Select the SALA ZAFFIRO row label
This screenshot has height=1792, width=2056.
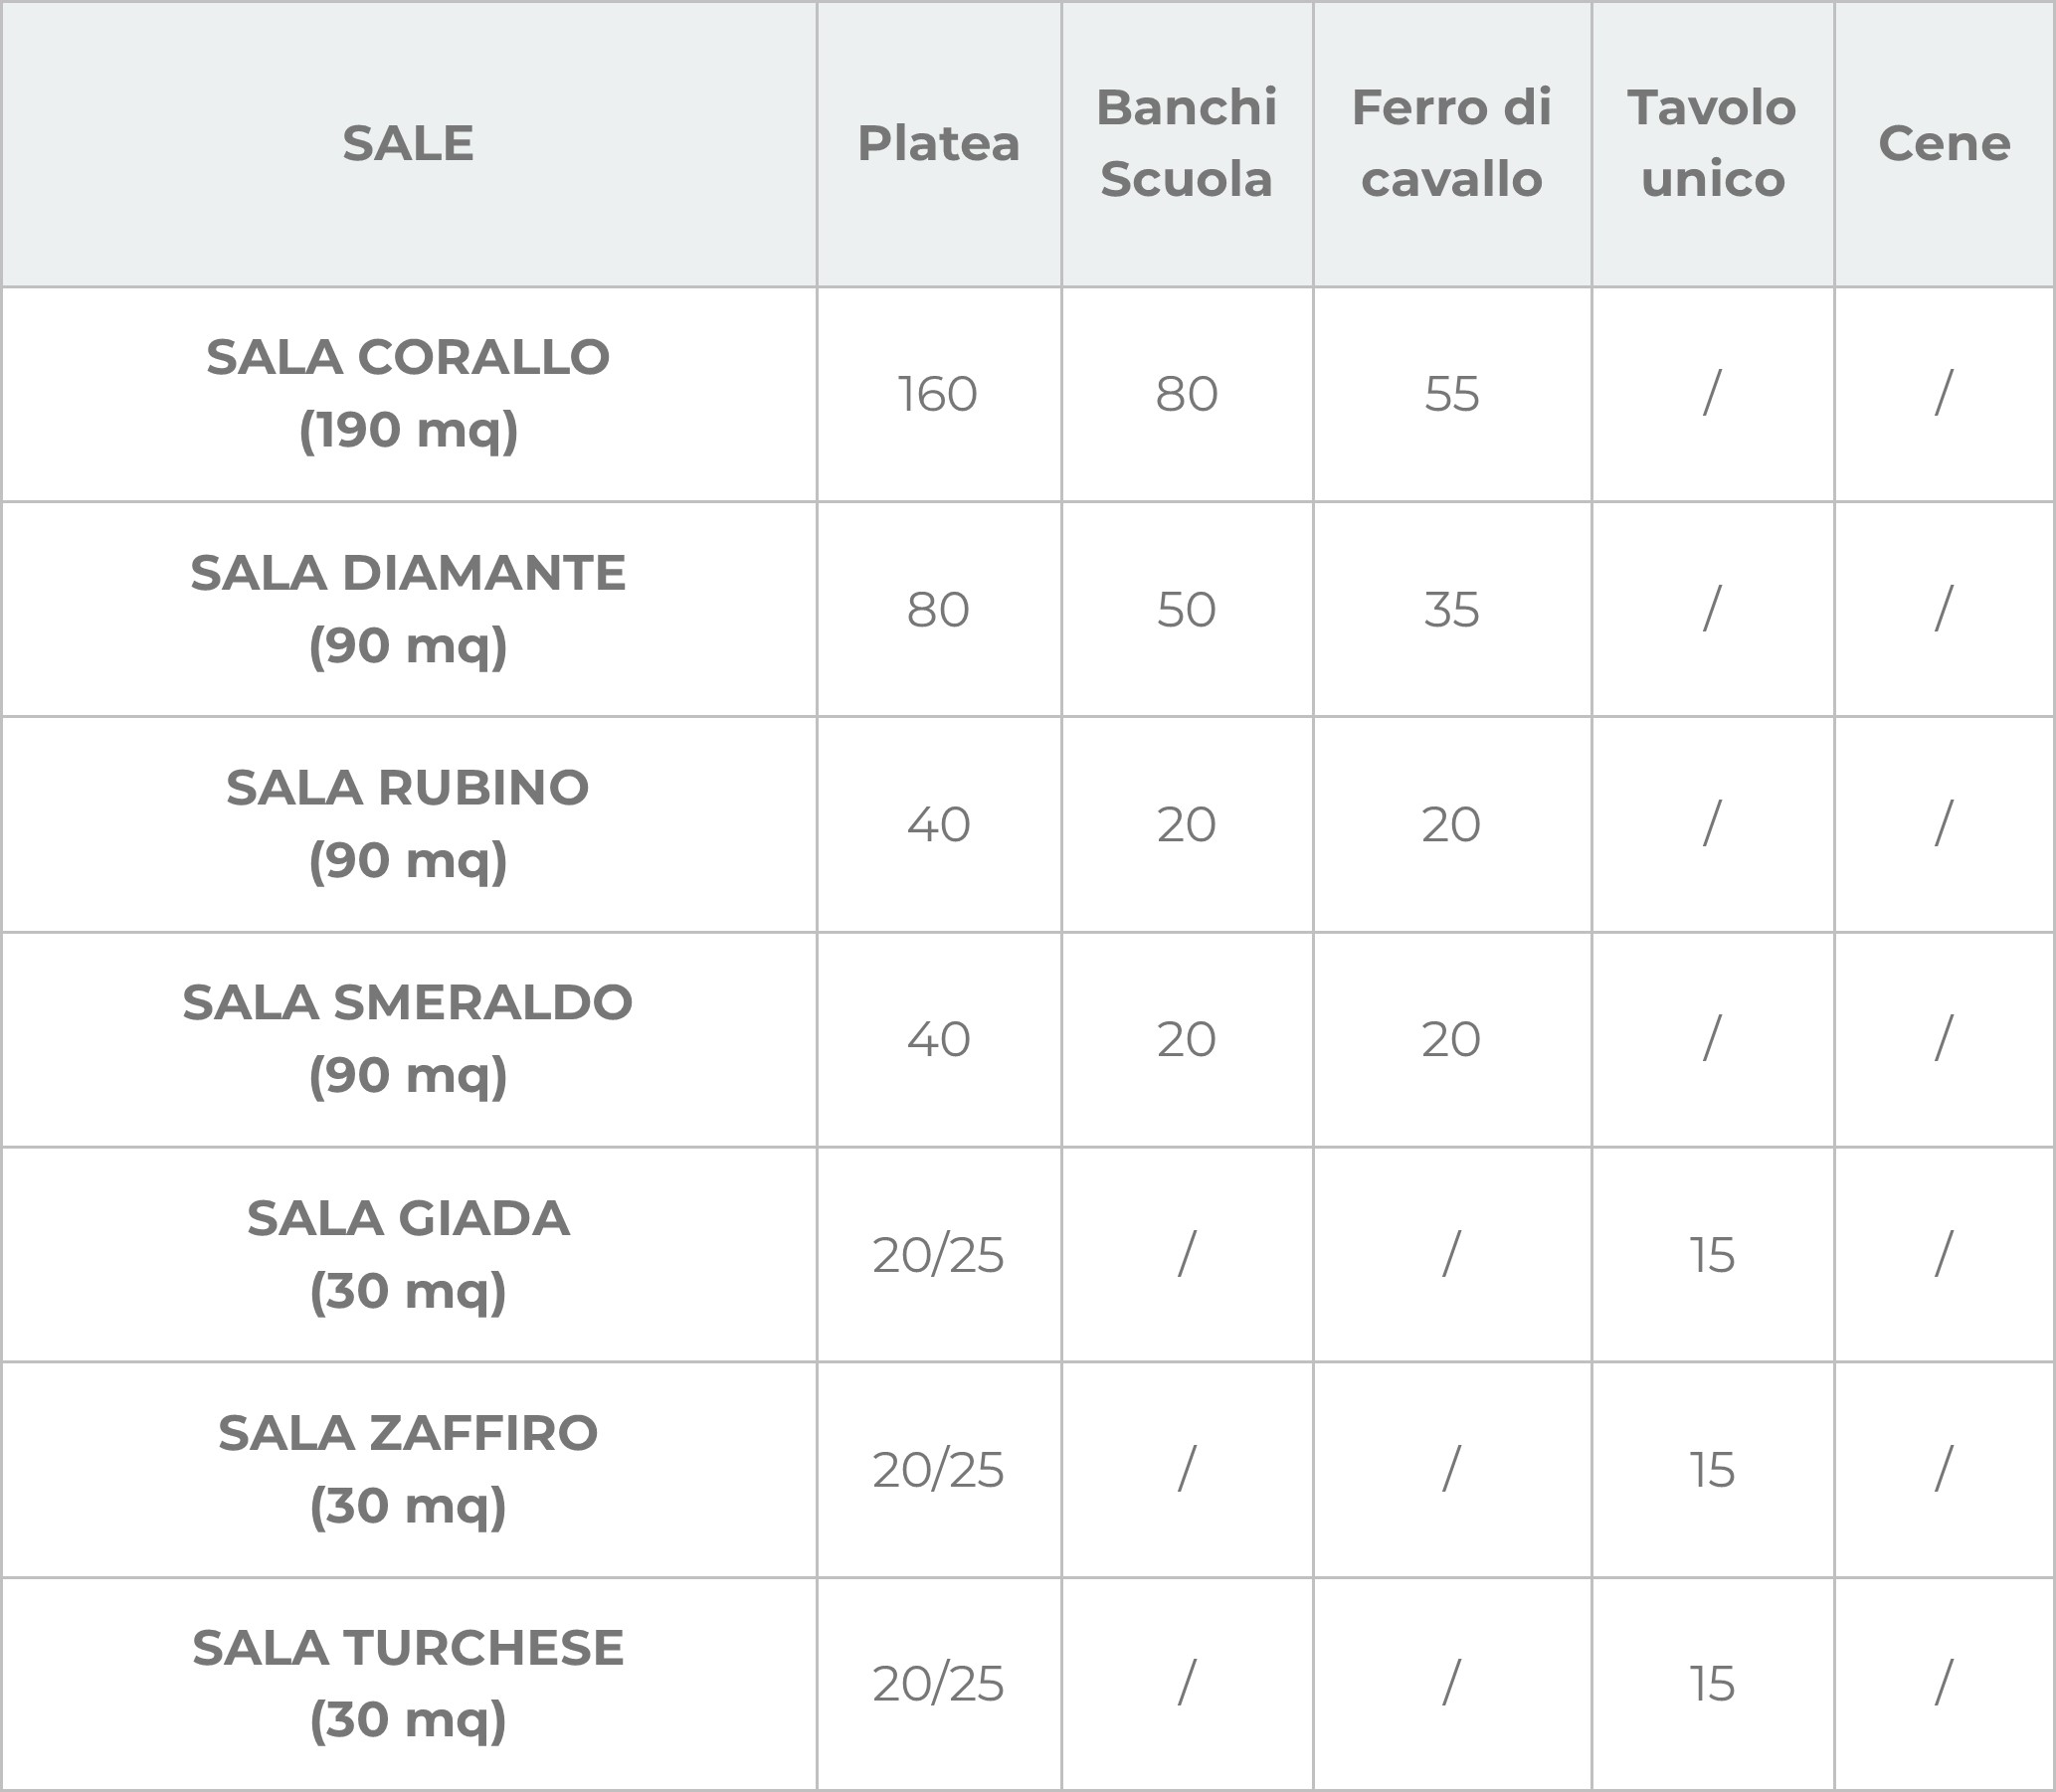[x=408, y=1469]
